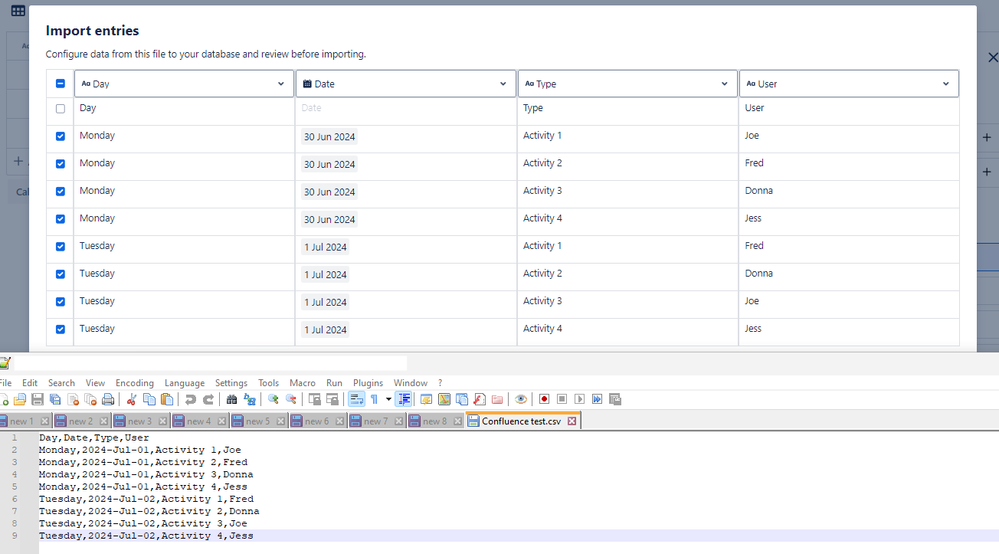Open the Encoding menu
Image resolution: width=999 pixels, height=554 pixels.
tap(134, 383)
